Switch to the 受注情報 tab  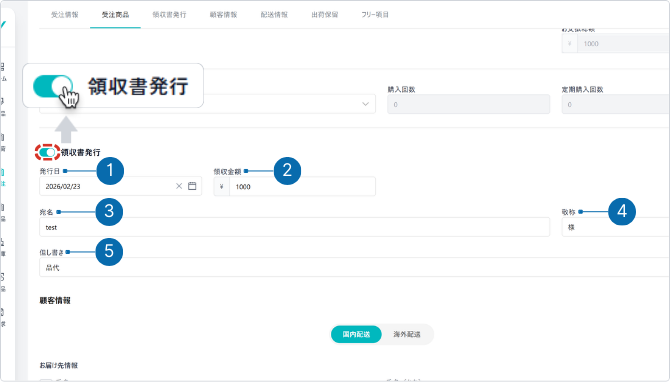(x=65, y=15)
